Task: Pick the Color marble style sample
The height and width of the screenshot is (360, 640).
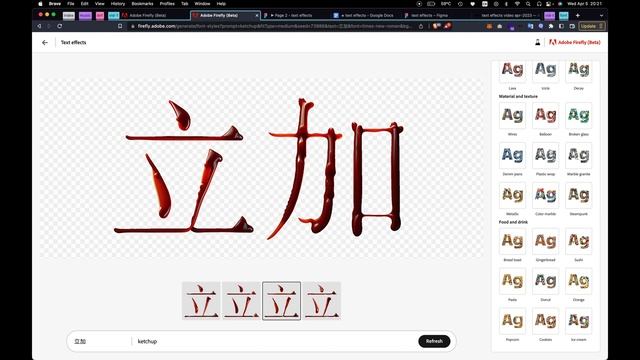Action: coord(545,196)
